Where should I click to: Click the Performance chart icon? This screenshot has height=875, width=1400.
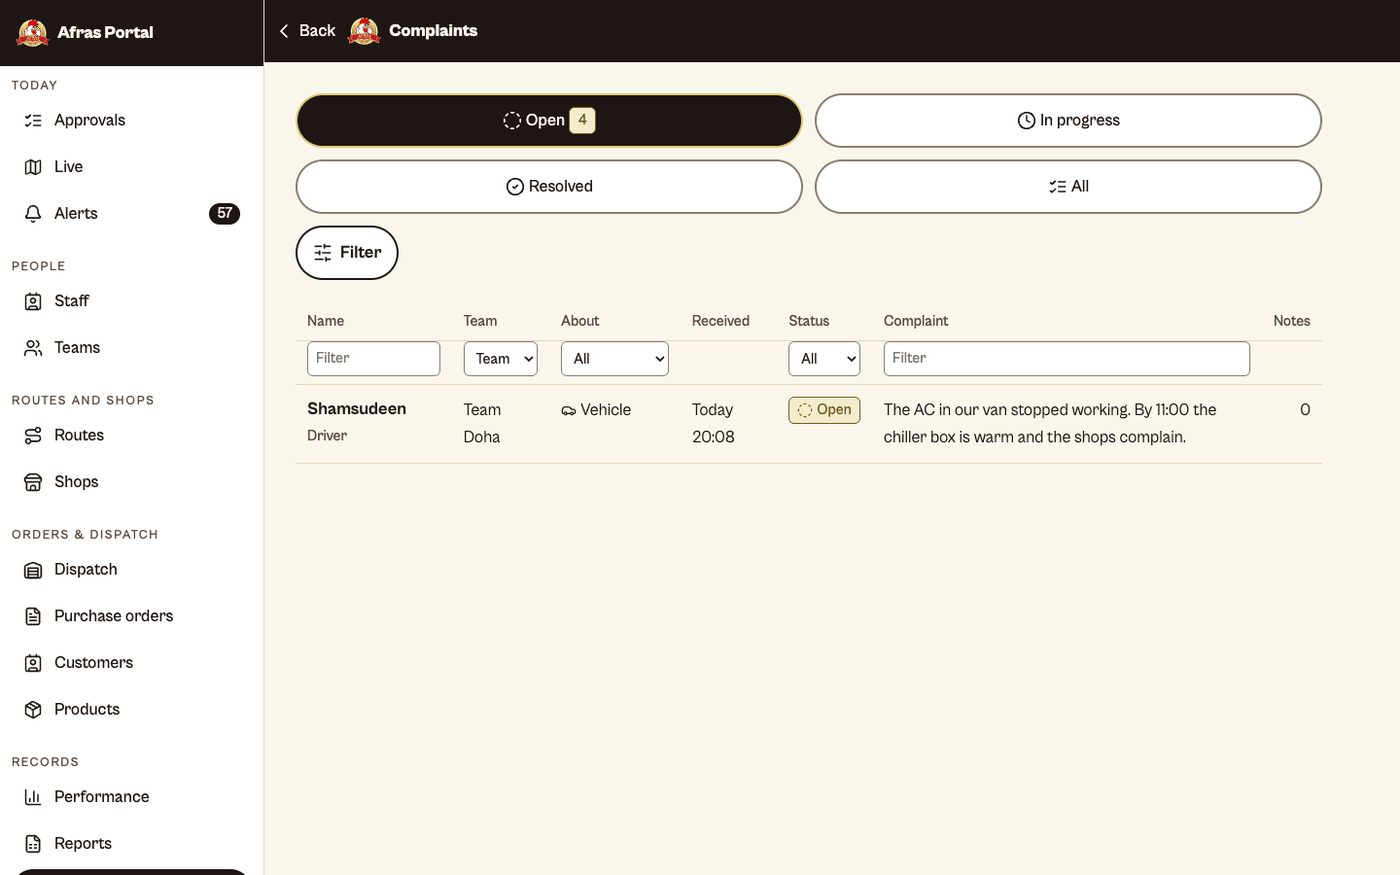tap(33, 797)
